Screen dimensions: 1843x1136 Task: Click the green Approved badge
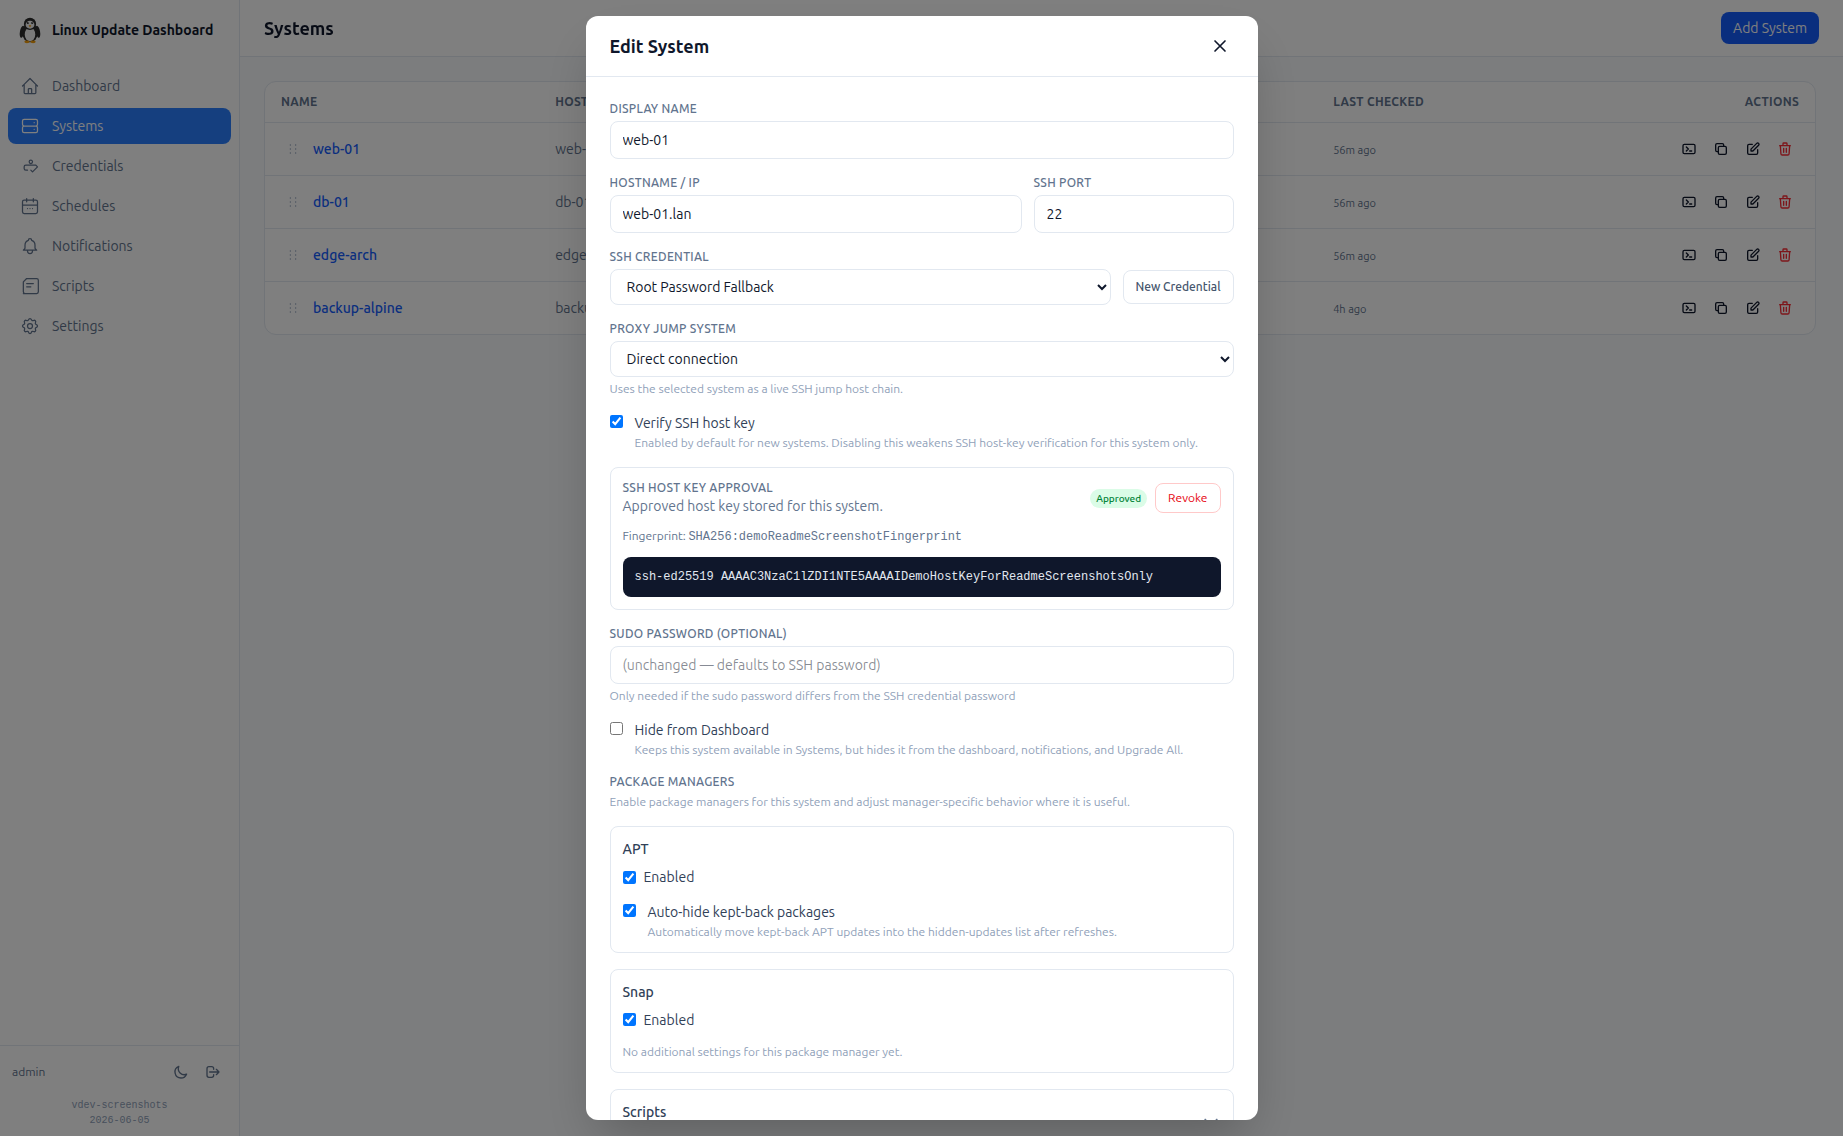coord(1118,499)
